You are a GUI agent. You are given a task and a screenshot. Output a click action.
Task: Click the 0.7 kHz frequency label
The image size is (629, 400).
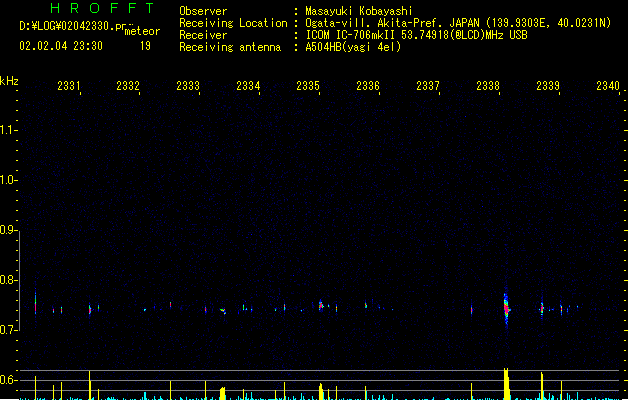7,330
